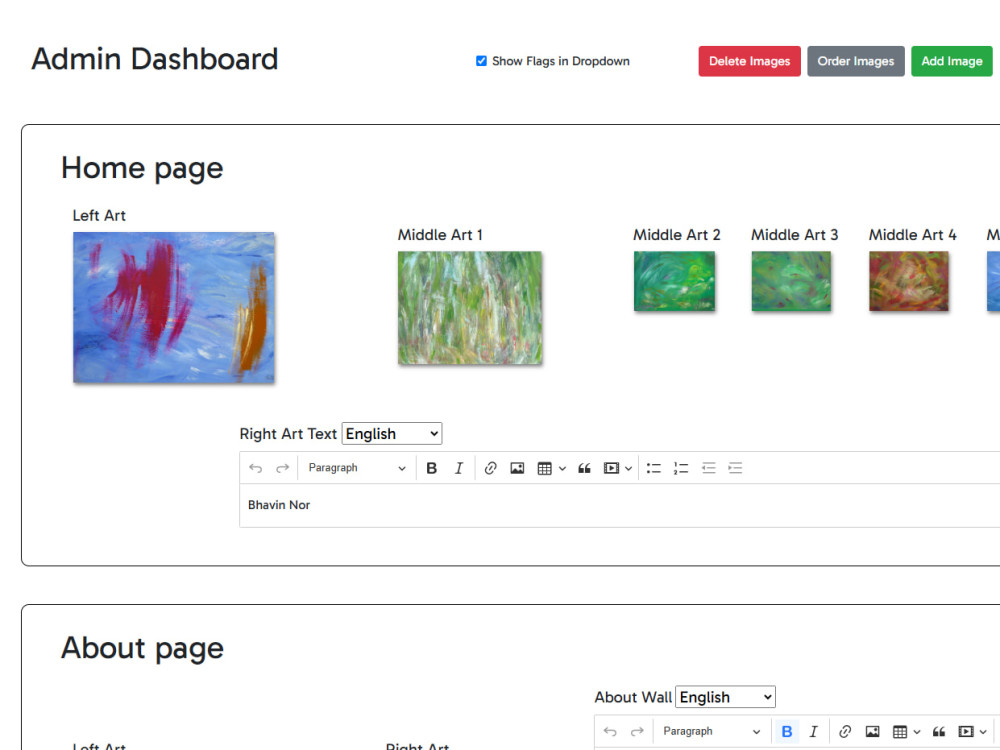Open the About Wall language dropdown
The width and height of the screenshot is (1000, 750).
725,697
